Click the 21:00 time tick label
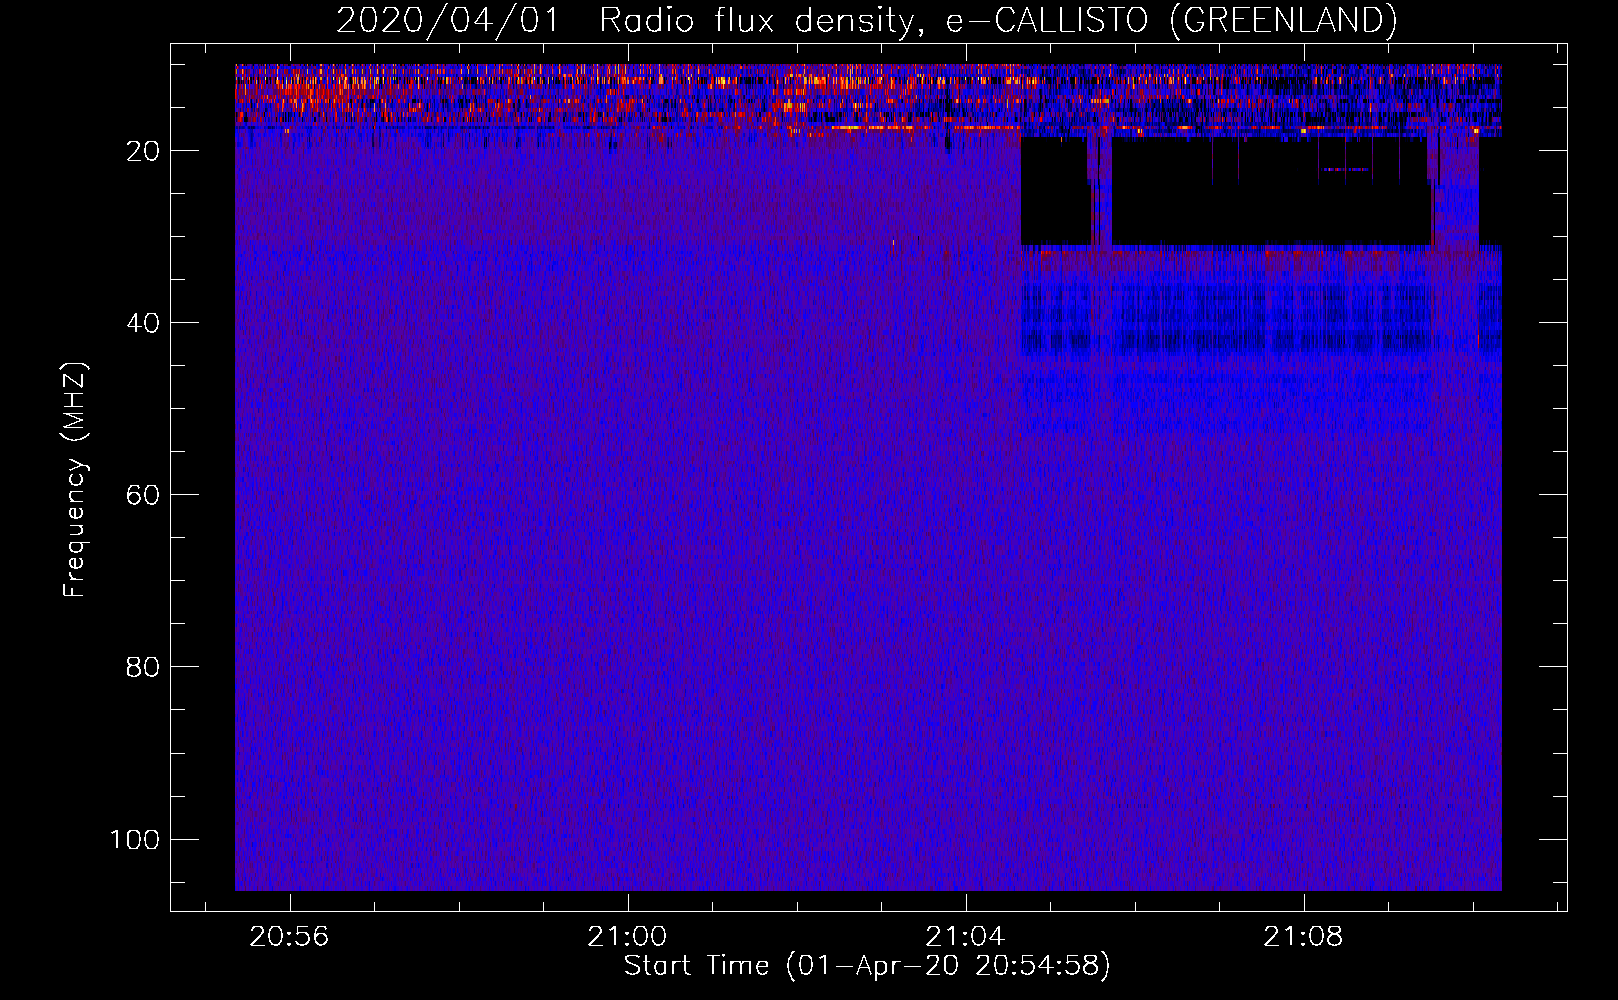 pos(627,937)
